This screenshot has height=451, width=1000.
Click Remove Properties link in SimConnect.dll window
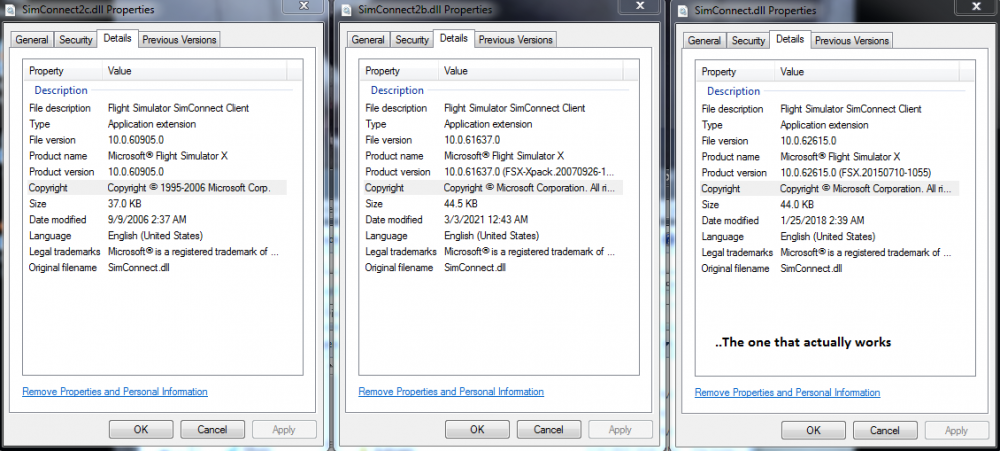point(788,393)
